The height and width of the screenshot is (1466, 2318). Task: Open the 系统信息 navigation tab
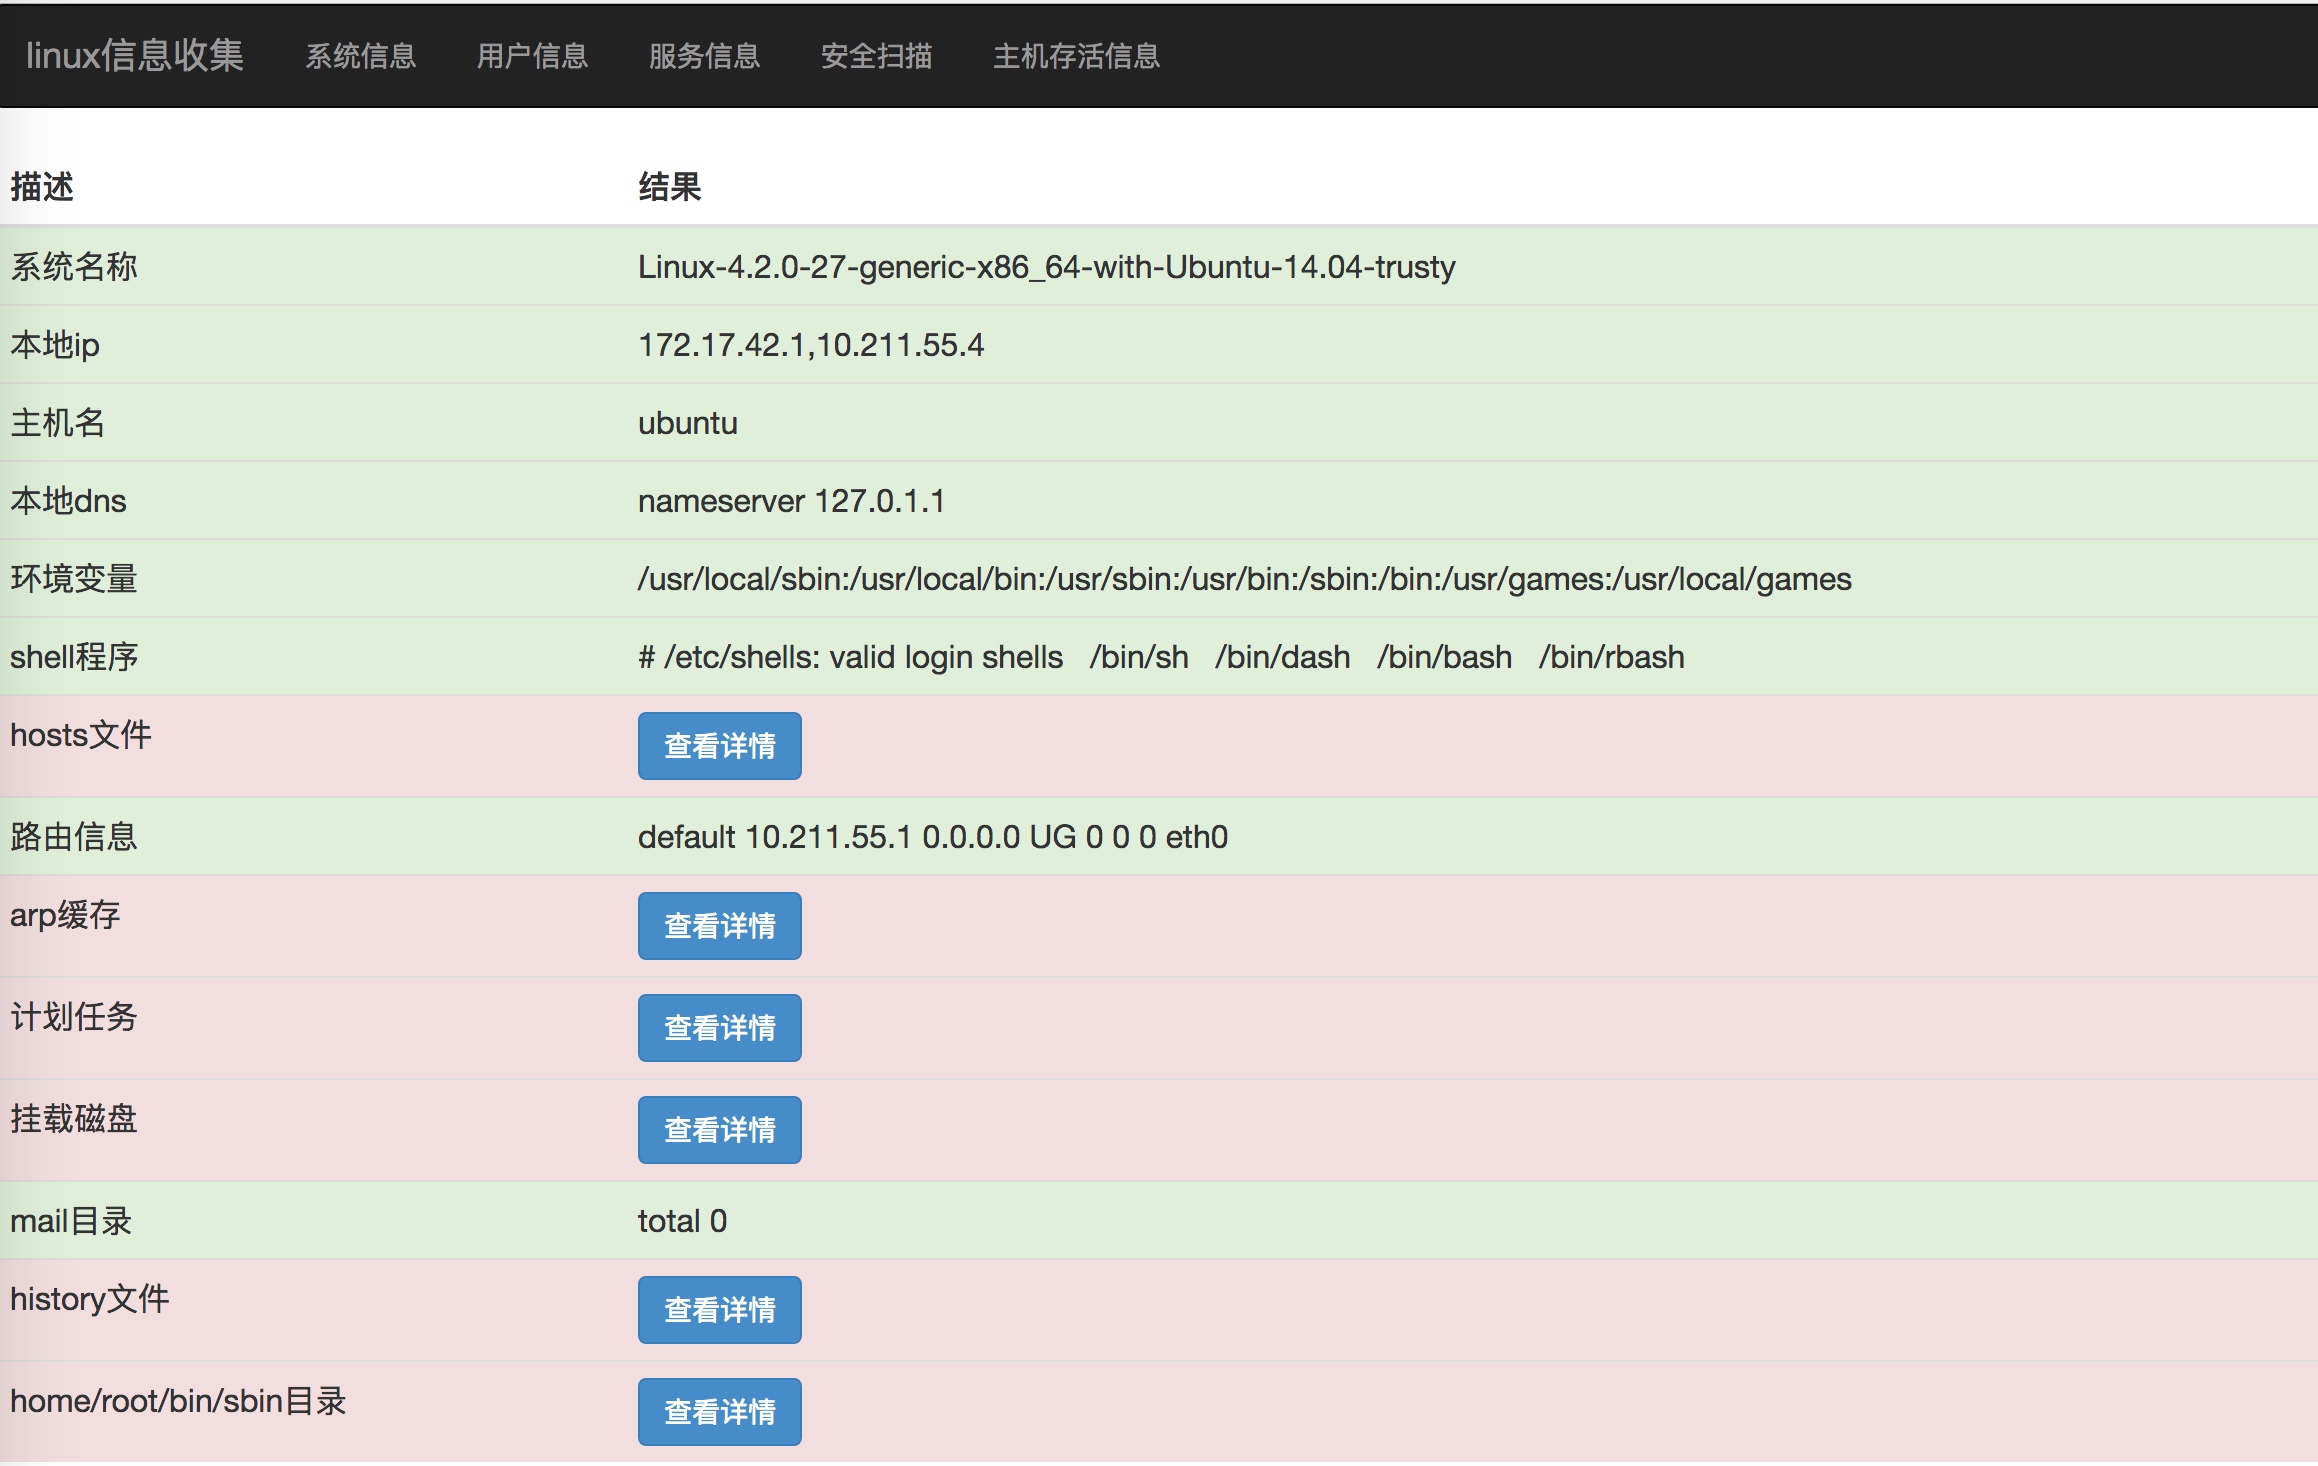pos(360,56)
